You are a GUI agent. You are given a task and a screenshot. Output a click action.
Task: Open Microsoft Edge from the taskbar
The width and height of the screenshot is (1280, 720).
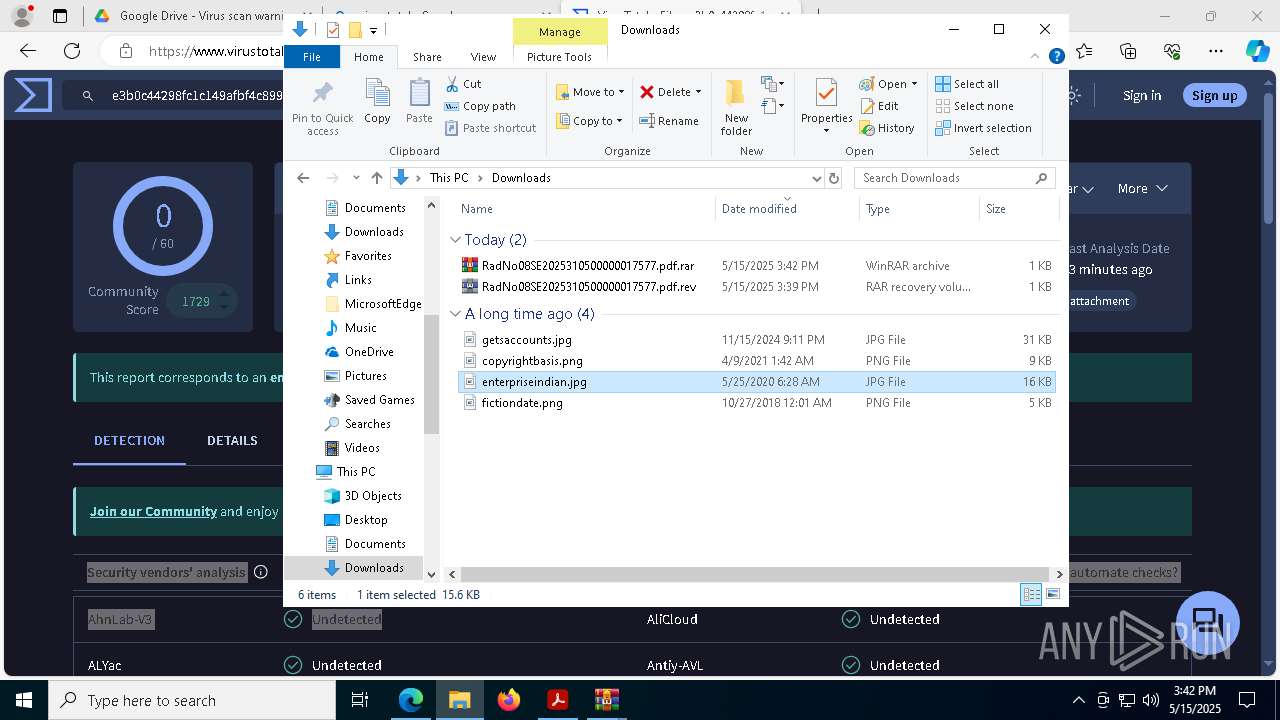coord(410,700)
